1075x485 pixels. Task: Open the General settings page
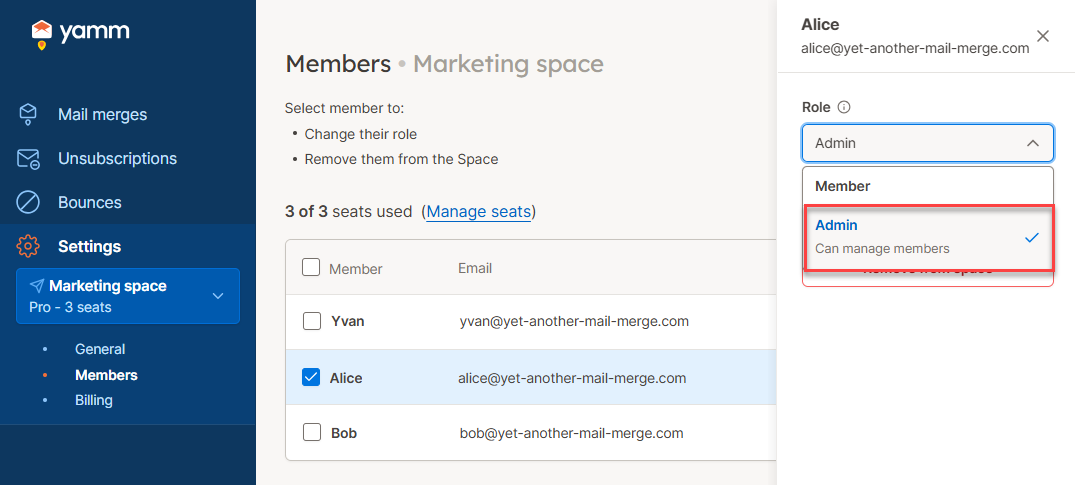[x=100, y=349]
